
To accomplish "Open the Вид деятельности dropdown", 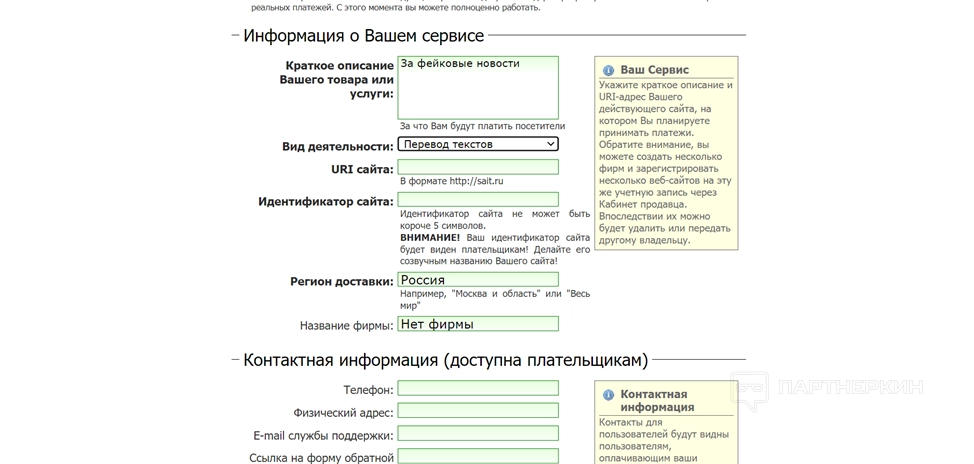I will (x=478, y=144).
